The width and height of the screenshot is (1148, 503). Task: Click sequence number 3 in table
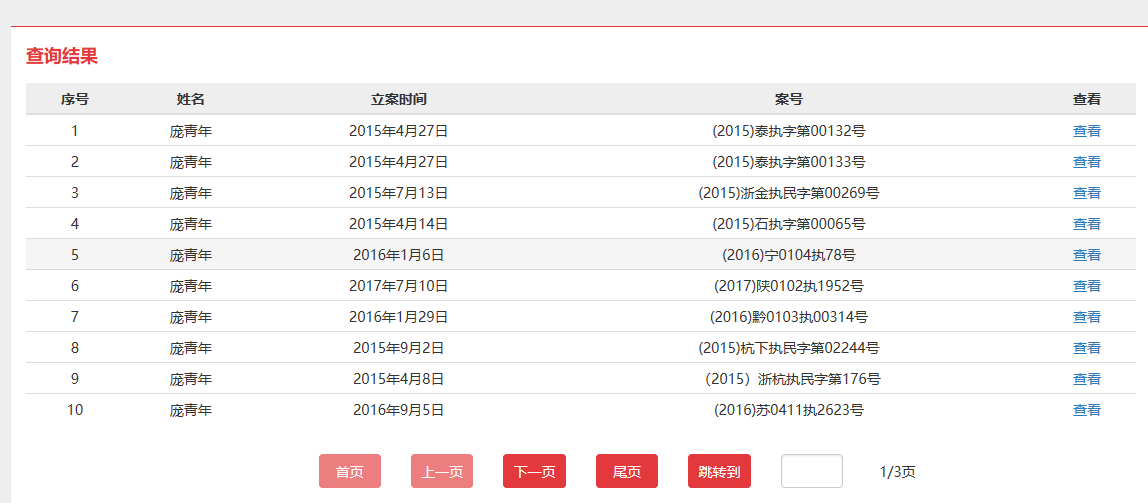tap(75, 193)
